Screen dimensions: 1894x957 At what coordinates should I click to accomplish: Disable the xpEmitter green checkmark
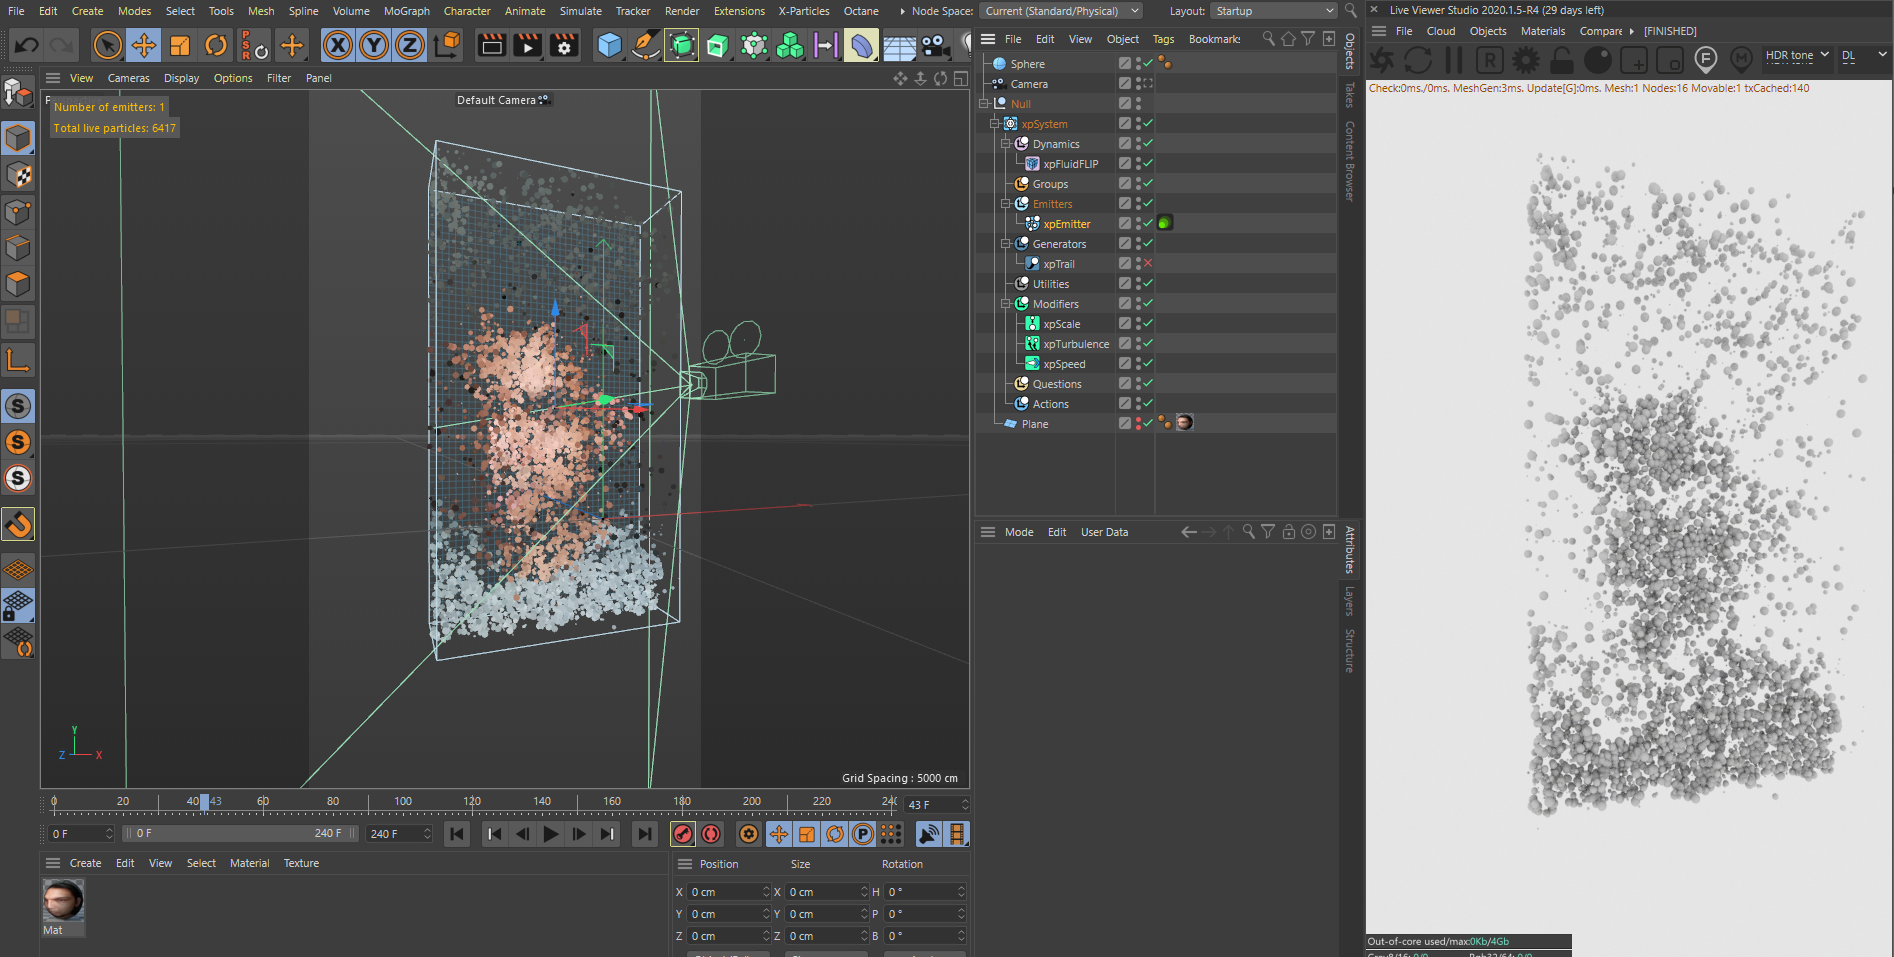[x=1148, y=224]
